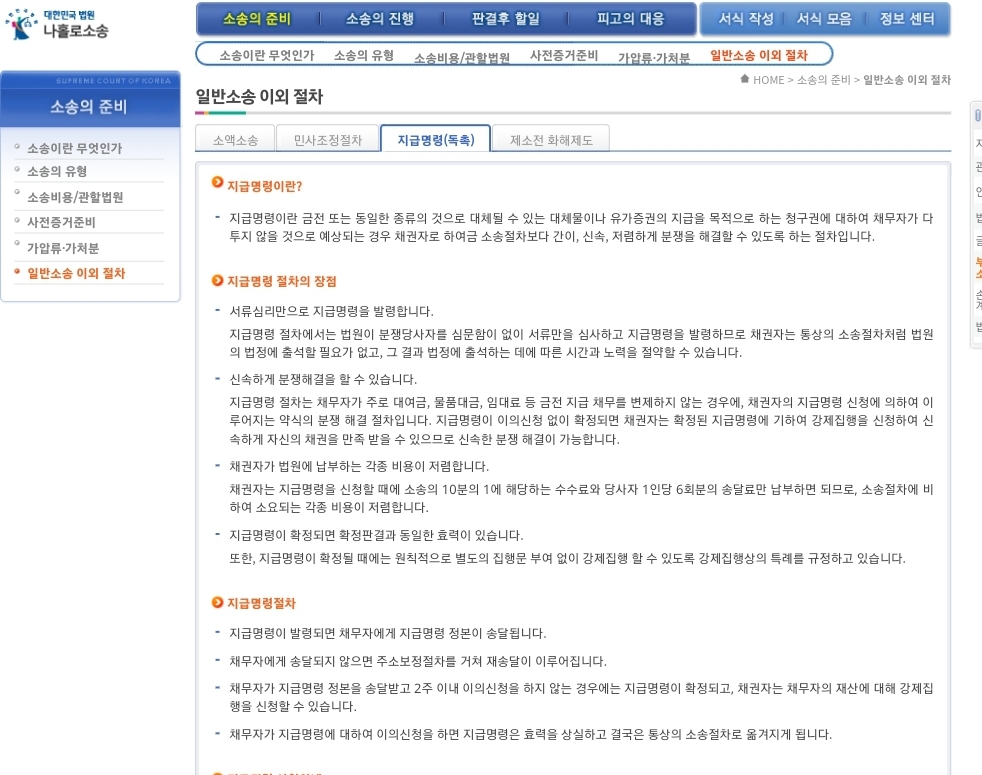Open the 서식 모음 menu
982x775 pixels.
pyautogui.click(x=824, y=19)
